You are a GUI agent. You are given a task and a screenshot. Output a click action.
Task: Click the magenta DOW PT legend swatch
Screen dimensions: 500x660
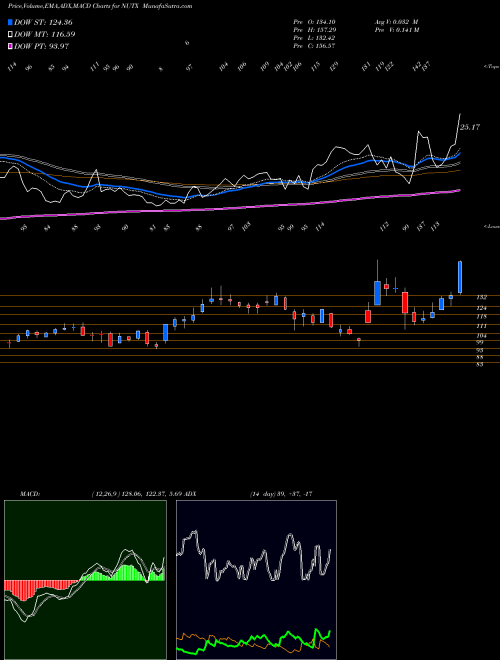click(11, 46)
